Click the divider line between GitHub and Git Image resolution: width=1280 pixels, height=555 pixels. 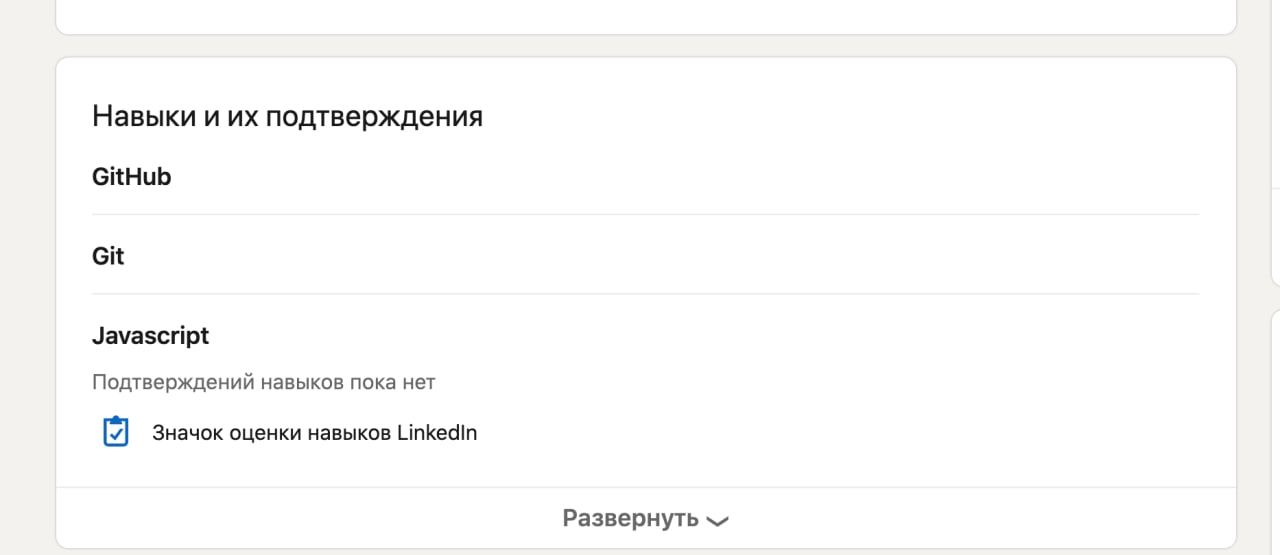click(x=645, y=214)
